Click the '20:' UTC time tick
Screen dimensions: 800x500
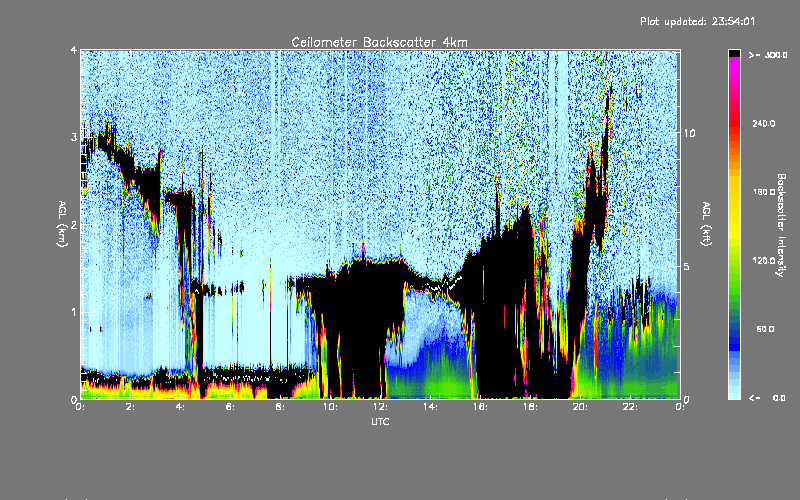(580, 407)
